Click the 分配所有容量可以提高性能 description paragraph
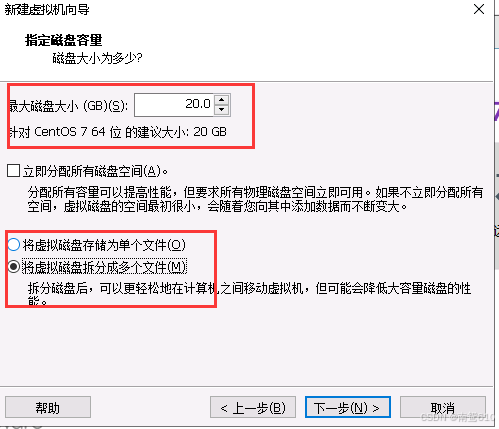The width and height of the screenshot is (499, 429). [255, 199]
